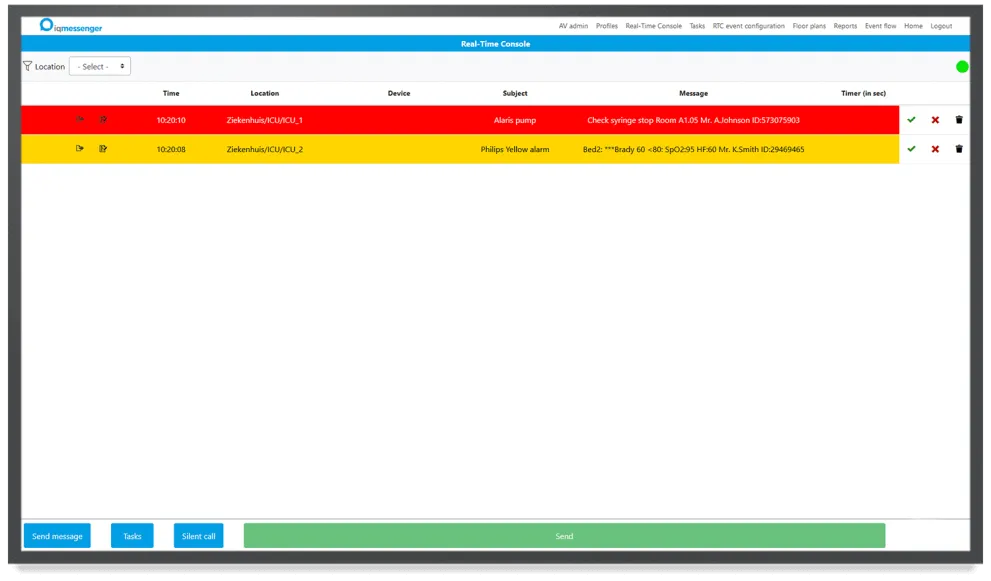Click second icon in the Alaris pump row
The width and height of the screenshot is (991, 581).
[103, 119]
